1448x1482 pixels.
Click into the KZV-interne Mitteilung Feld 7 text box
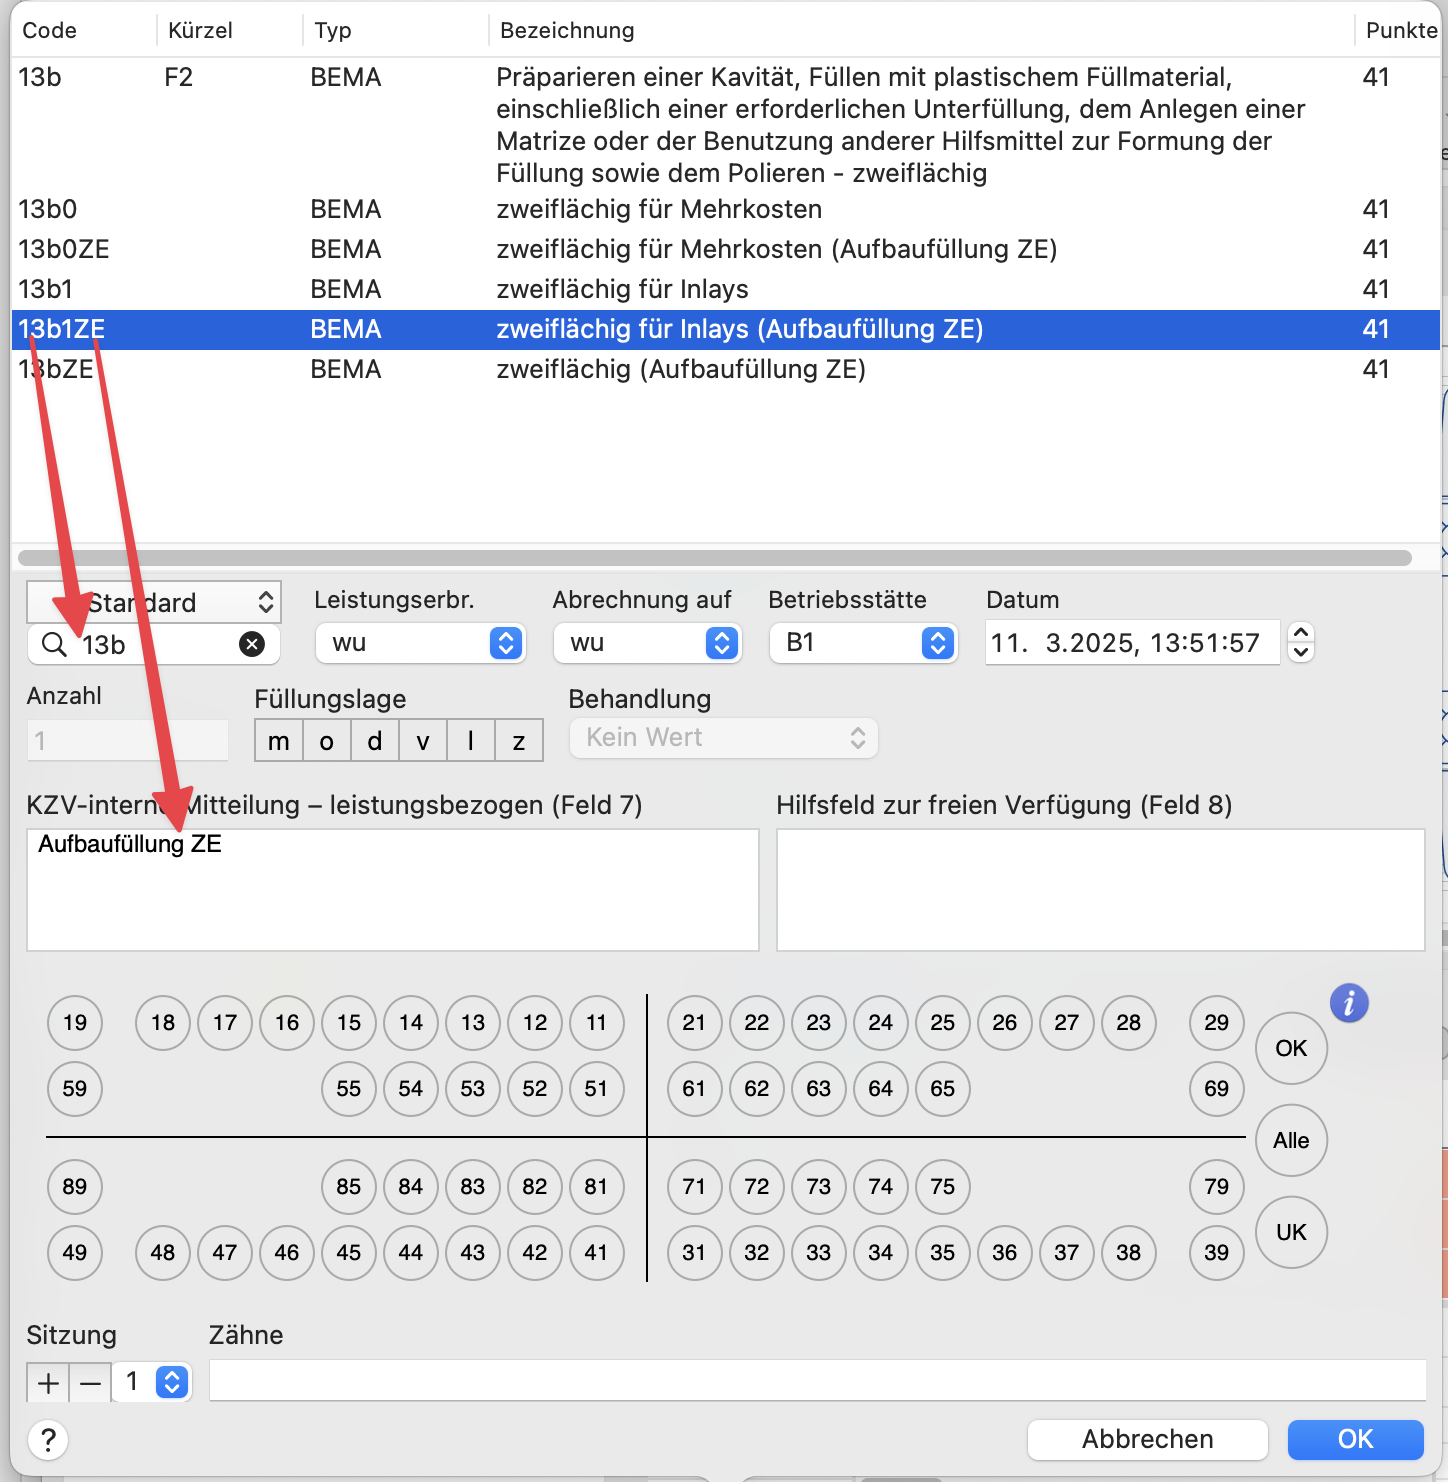tap(393, 890)
